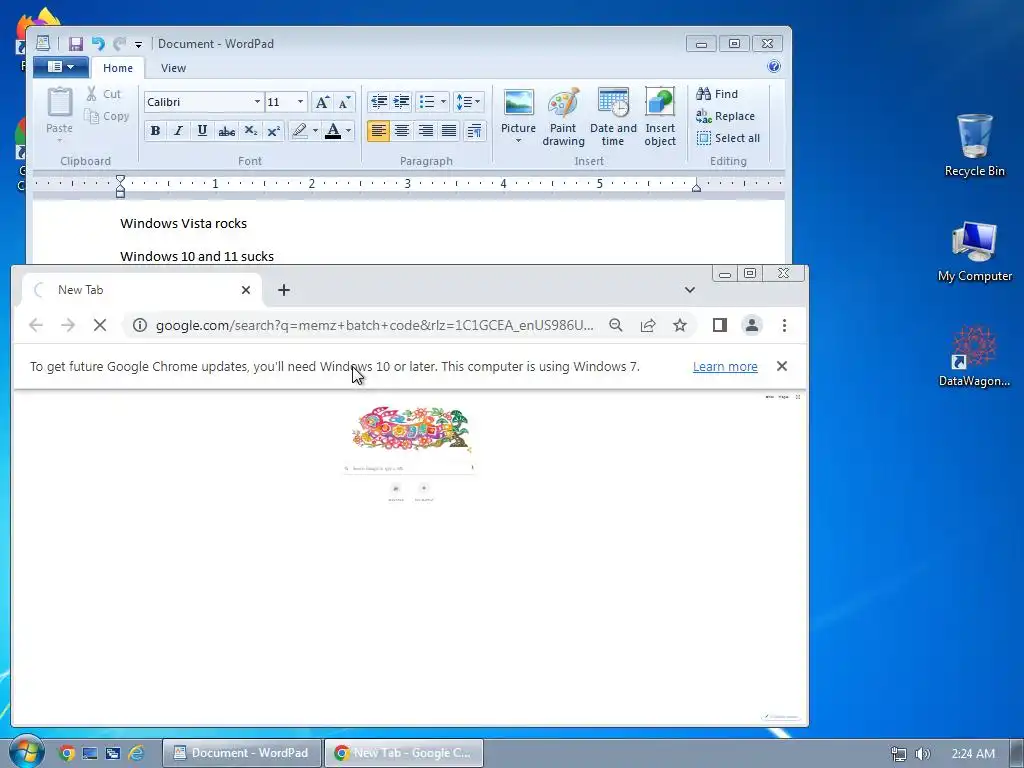Viewport: 1024px width, 768px height.
Task: Open the highlight color dropdown arrow
Action: [315, 131]
